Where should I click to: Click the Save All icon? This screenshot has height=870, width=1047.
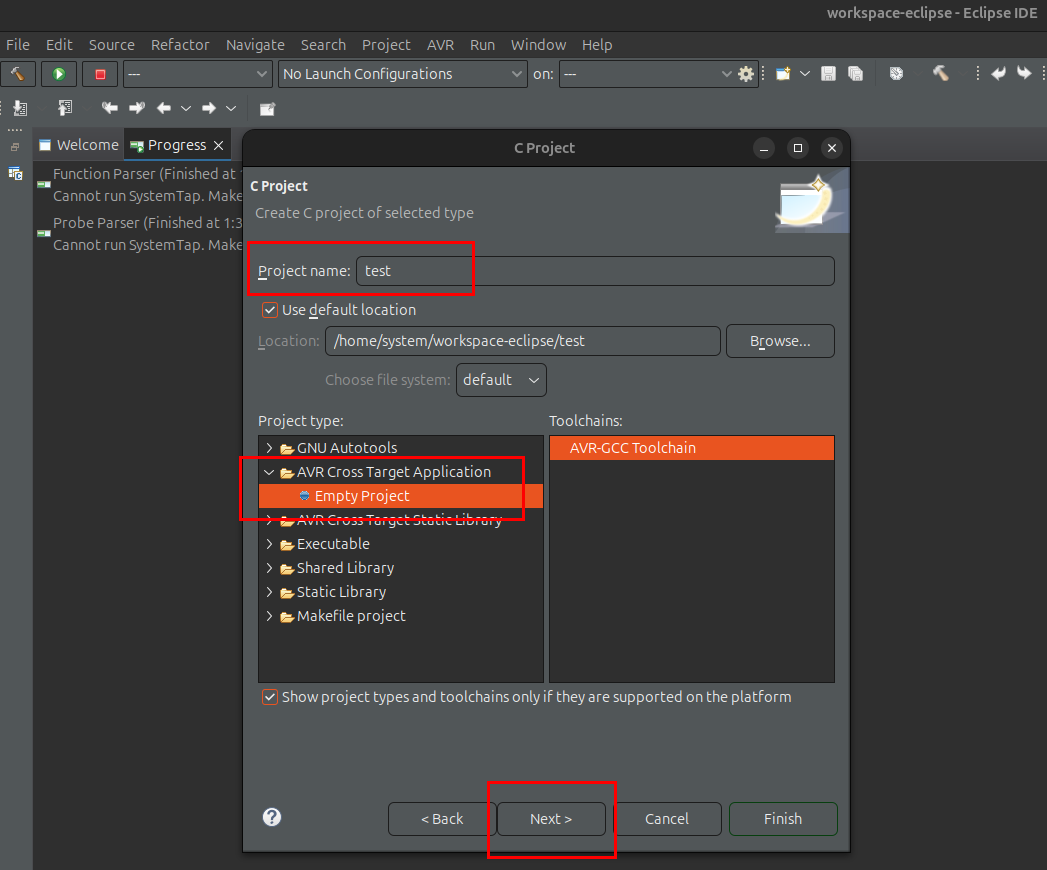click(x=855, y=73)
